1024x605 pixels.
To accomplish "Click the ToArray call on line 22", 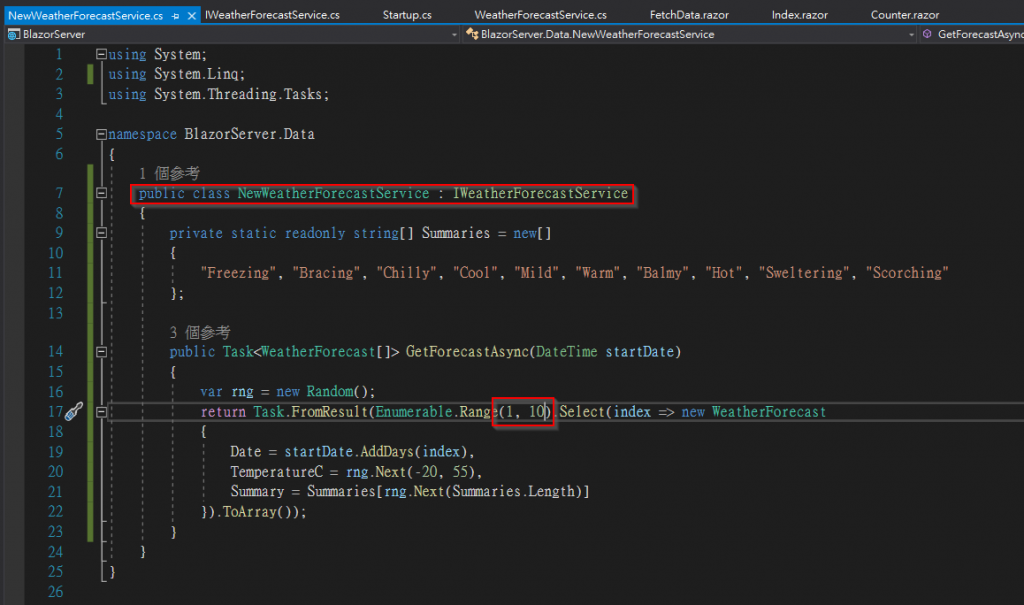I will 249,512.
